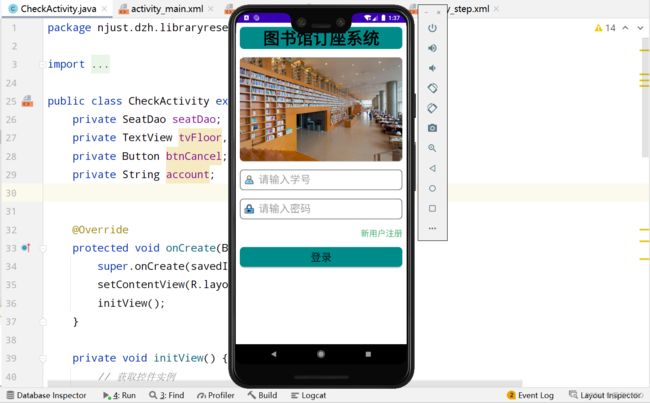Close the activity_main.xml tab
The height and width of the screenshot is (403, 650).
click(x=211, y=9)
